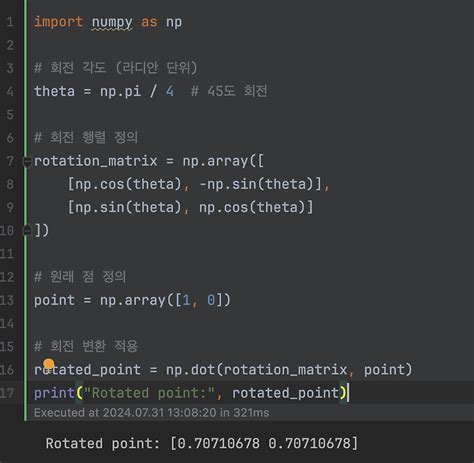The height and width of the screenshot is (463, 474).
Task: Click the orange intention bulb icon
Action: tap(49, 364)
